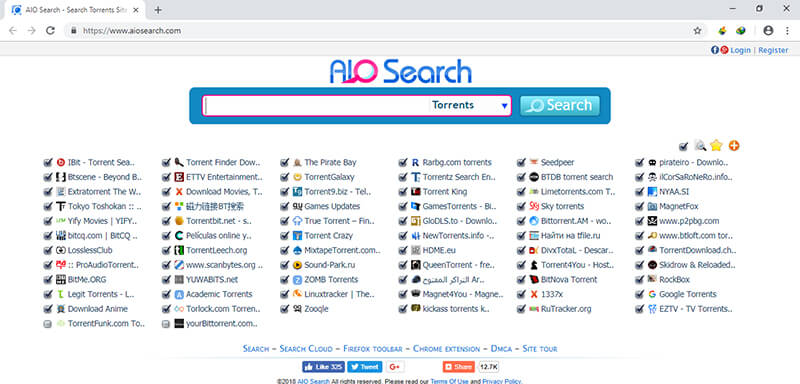This screenshot has height=384, width=800.
Task: Open the Chrome three-dot menu
Action: coord(787,31)
